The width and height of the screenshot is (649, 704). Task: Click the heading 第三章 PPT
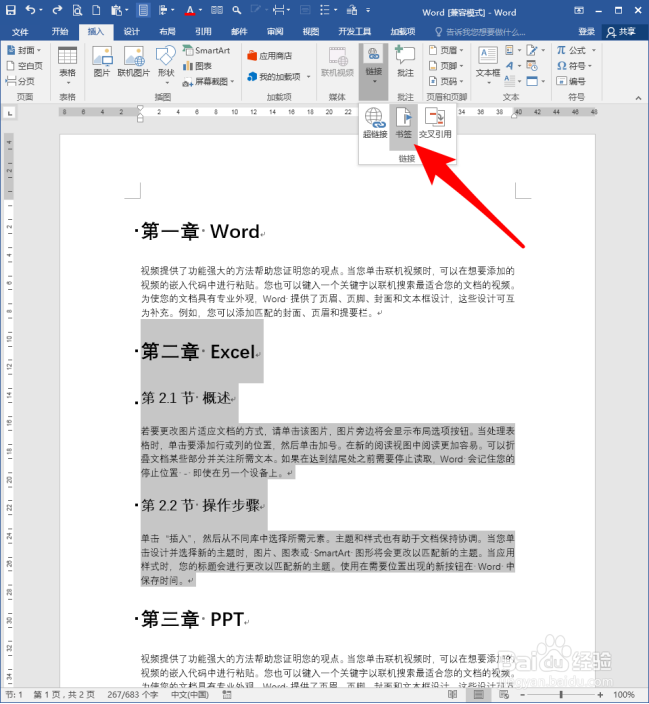click(193, 619)
